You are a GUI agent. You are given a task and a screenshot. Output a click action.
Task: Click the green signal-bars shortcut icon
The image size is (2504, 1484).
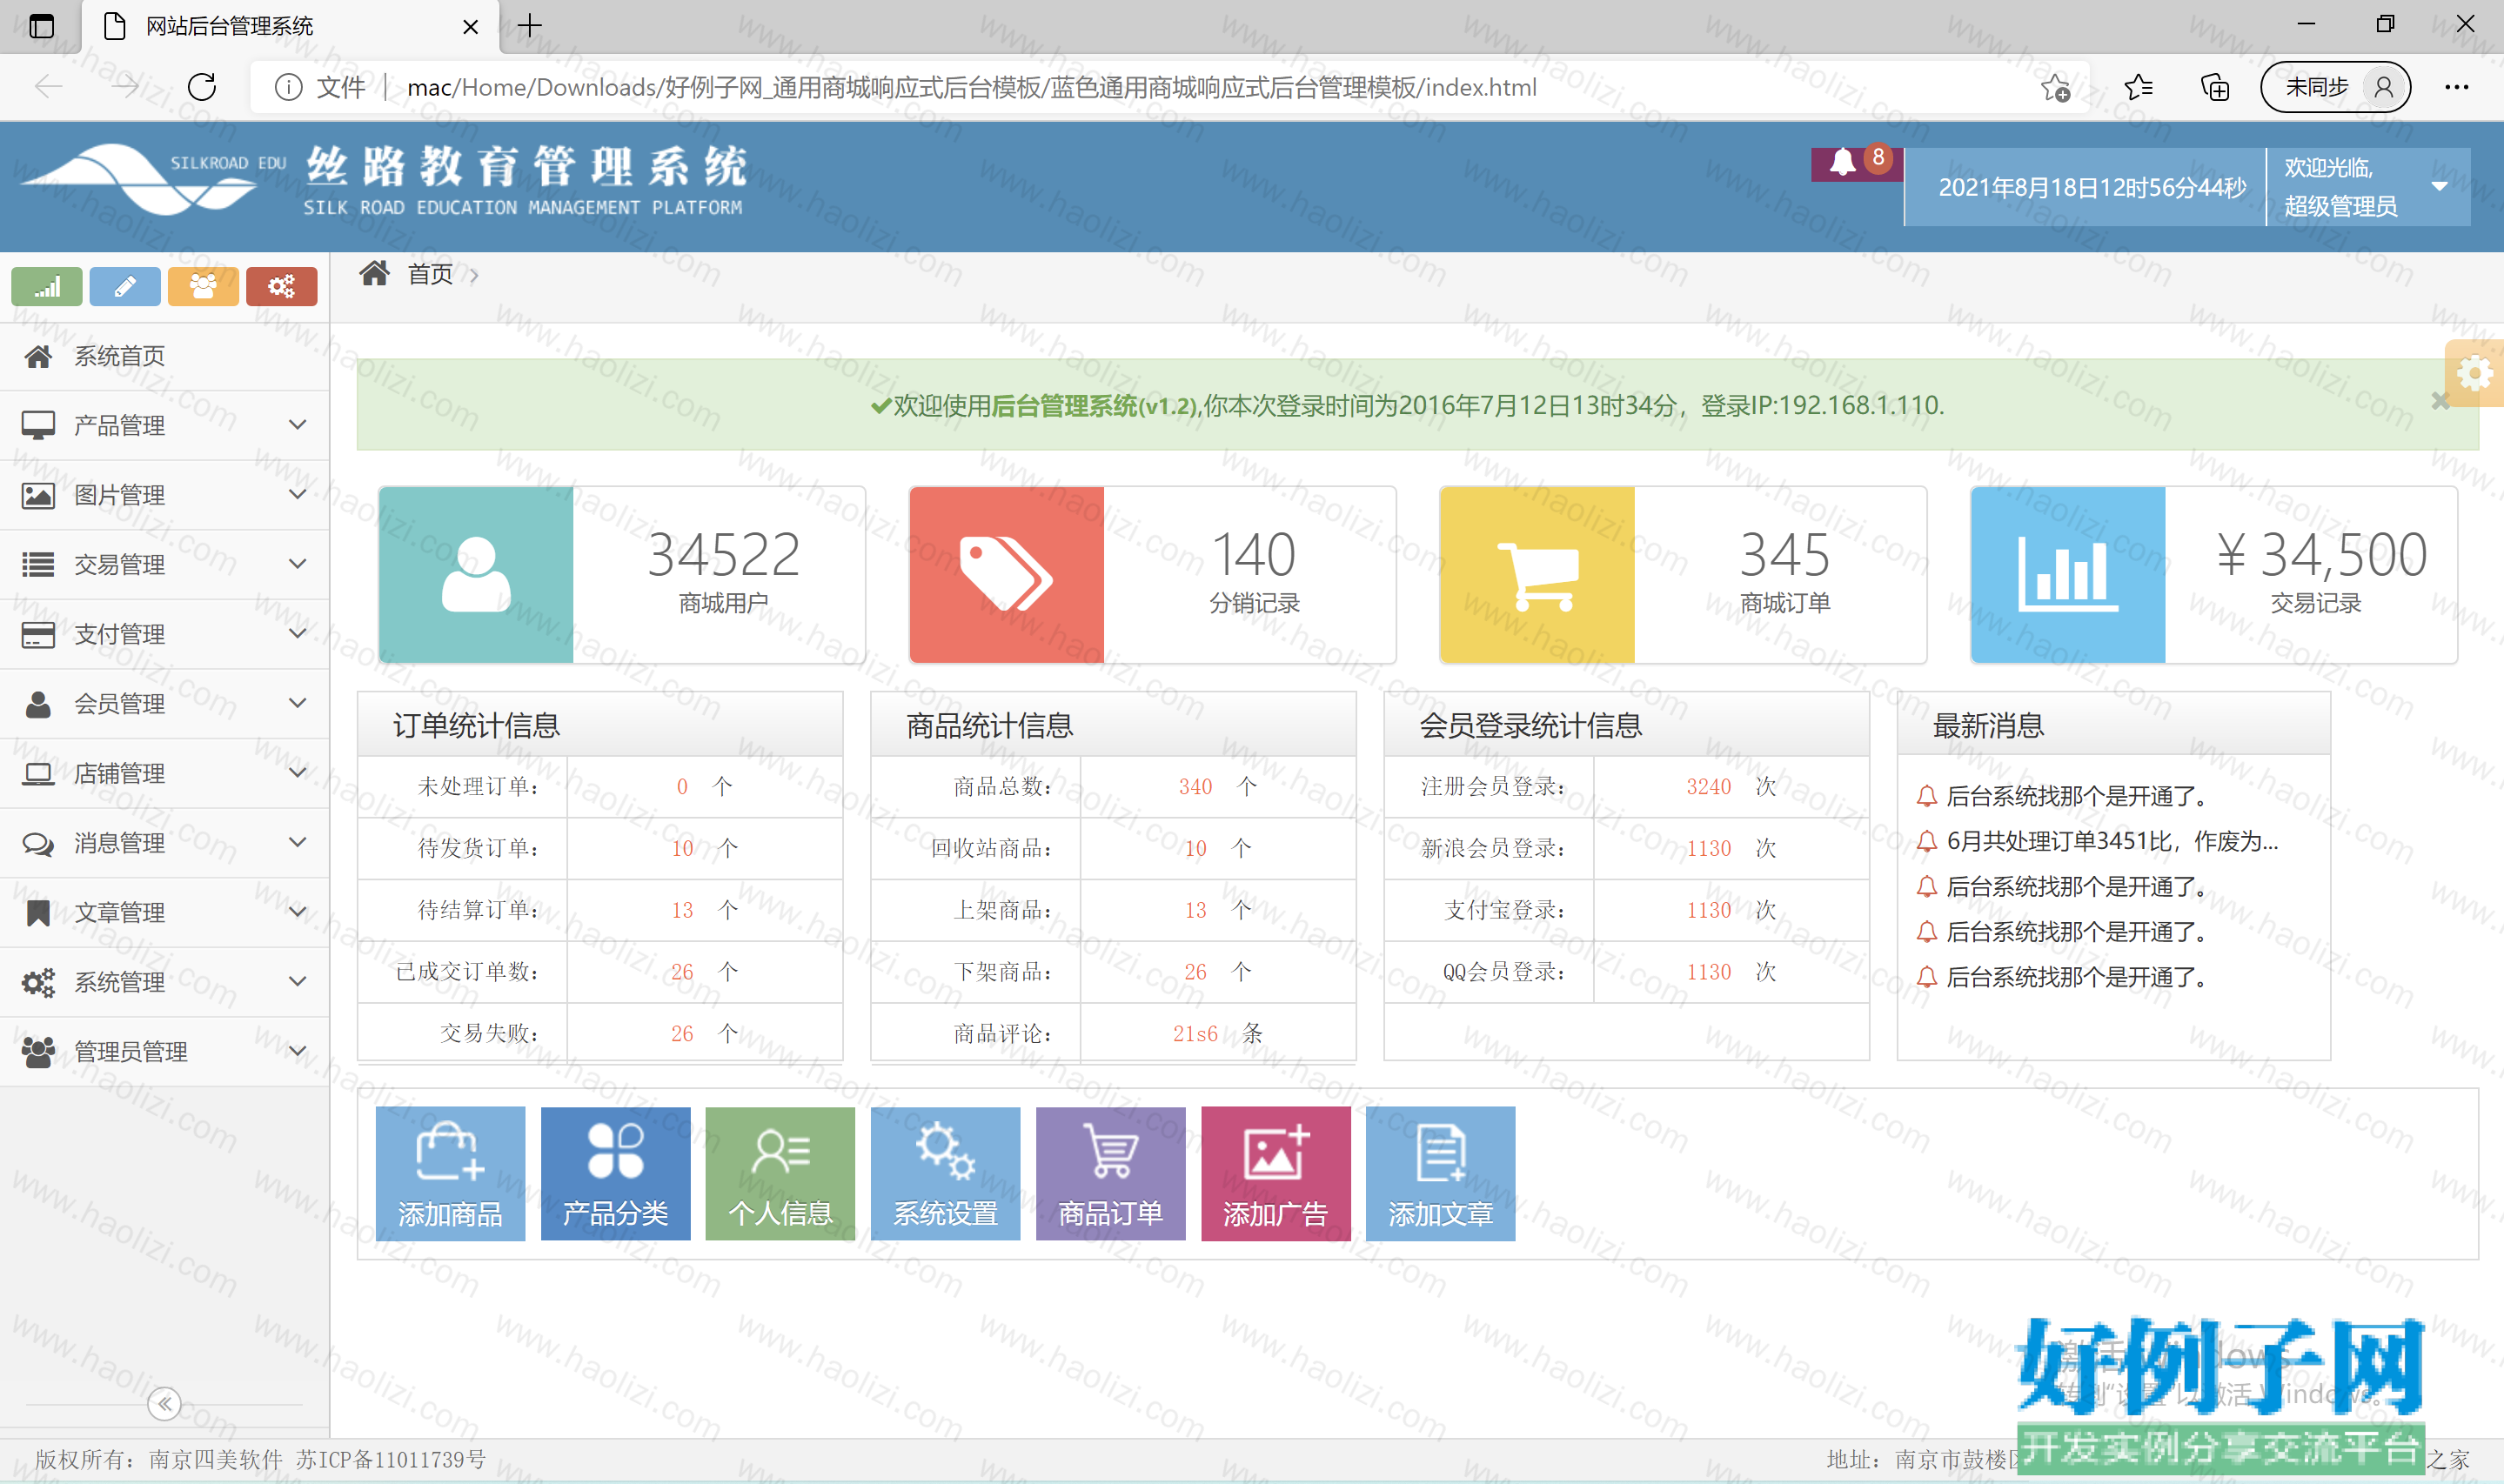(x=47, y=287)
